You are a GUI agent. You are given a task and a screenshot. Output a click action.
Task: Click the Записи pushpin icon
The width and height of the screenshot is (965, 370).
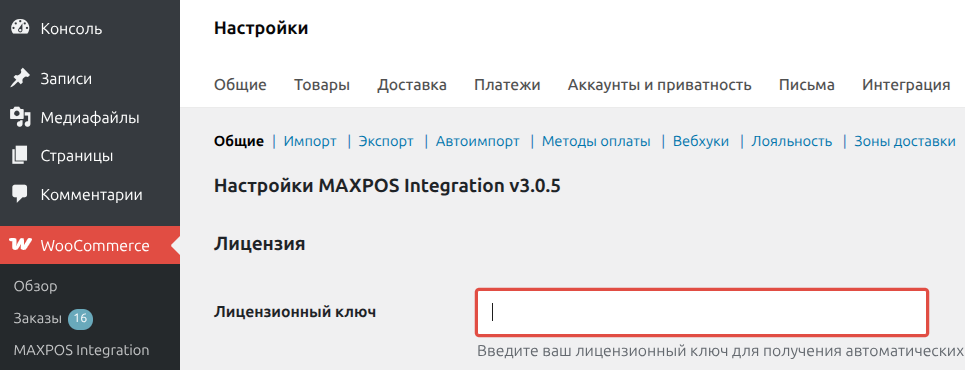point(20,79)
